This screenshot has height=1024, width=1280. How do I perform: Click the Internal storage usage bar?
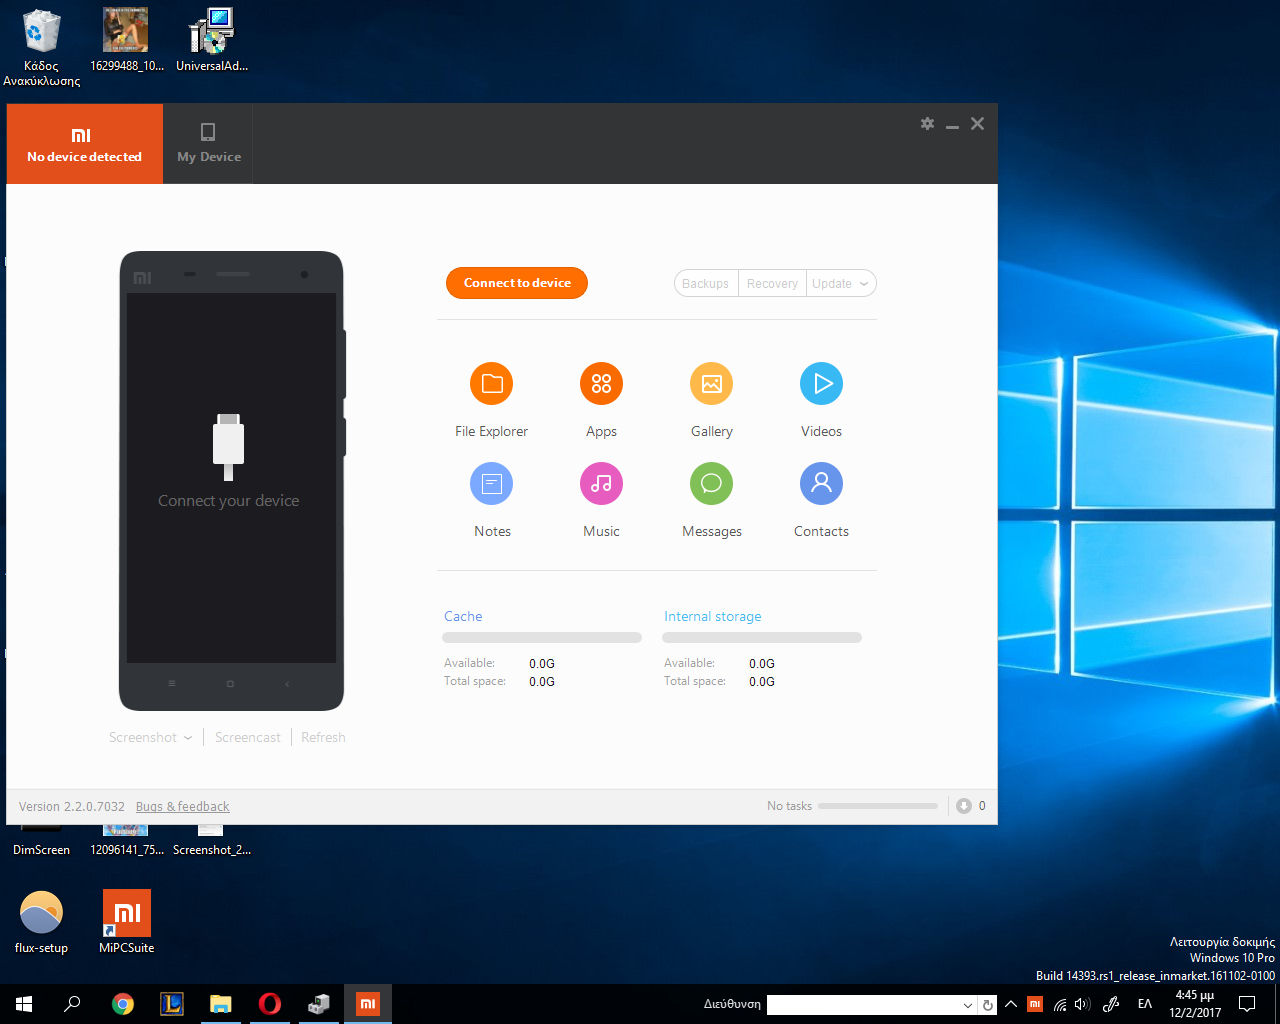pos(761,638)
